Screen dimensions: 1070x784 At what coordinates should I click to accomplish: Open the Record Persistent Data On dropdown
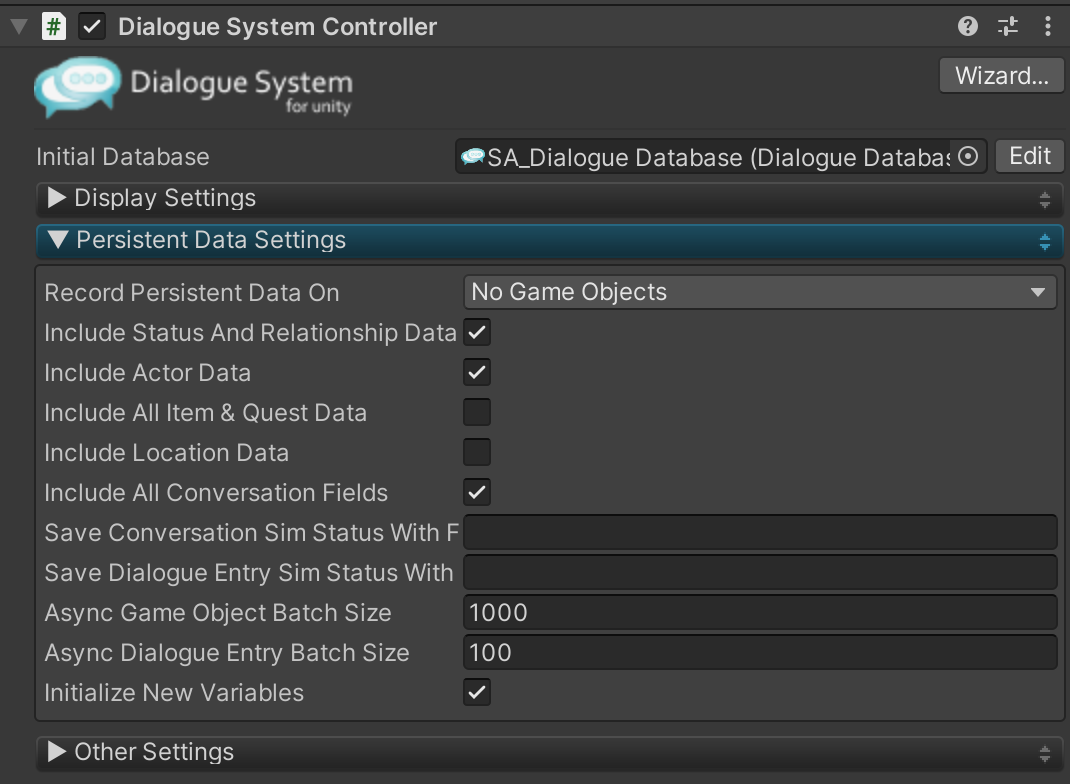[x=760, y=292]
